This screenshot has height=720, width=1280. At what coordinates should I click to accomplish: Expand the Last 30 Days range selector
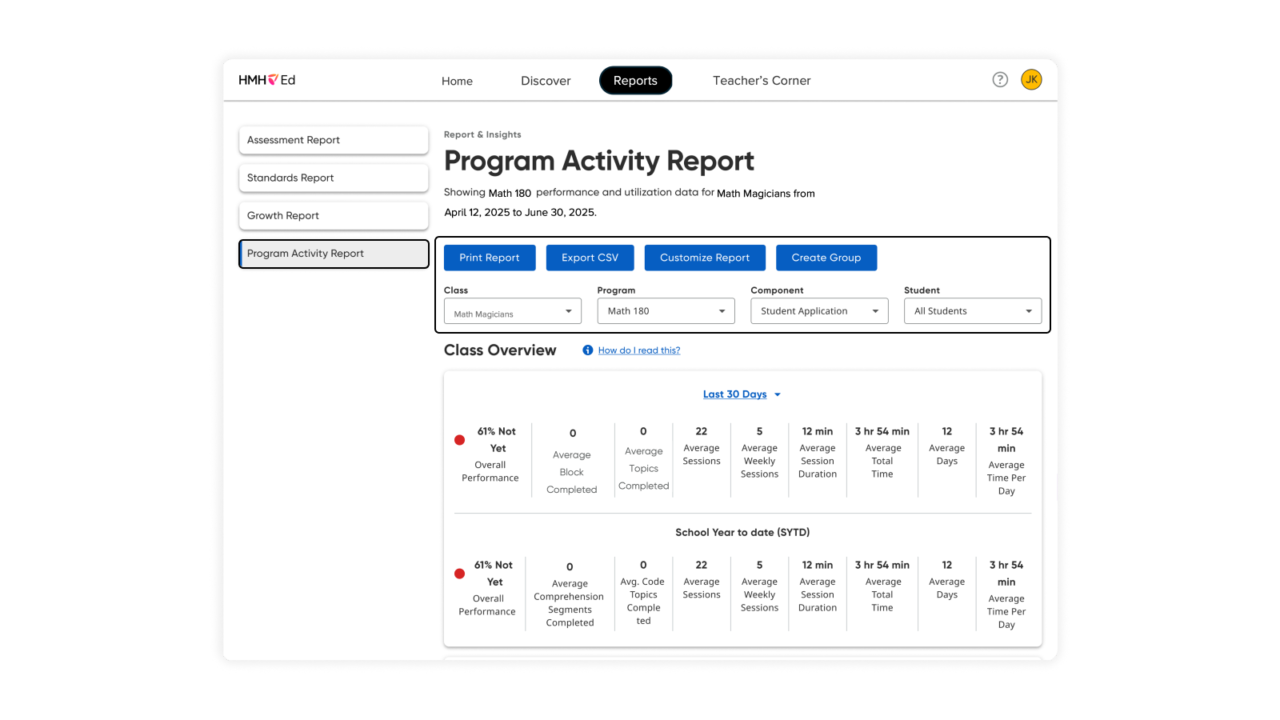point(742,394)
